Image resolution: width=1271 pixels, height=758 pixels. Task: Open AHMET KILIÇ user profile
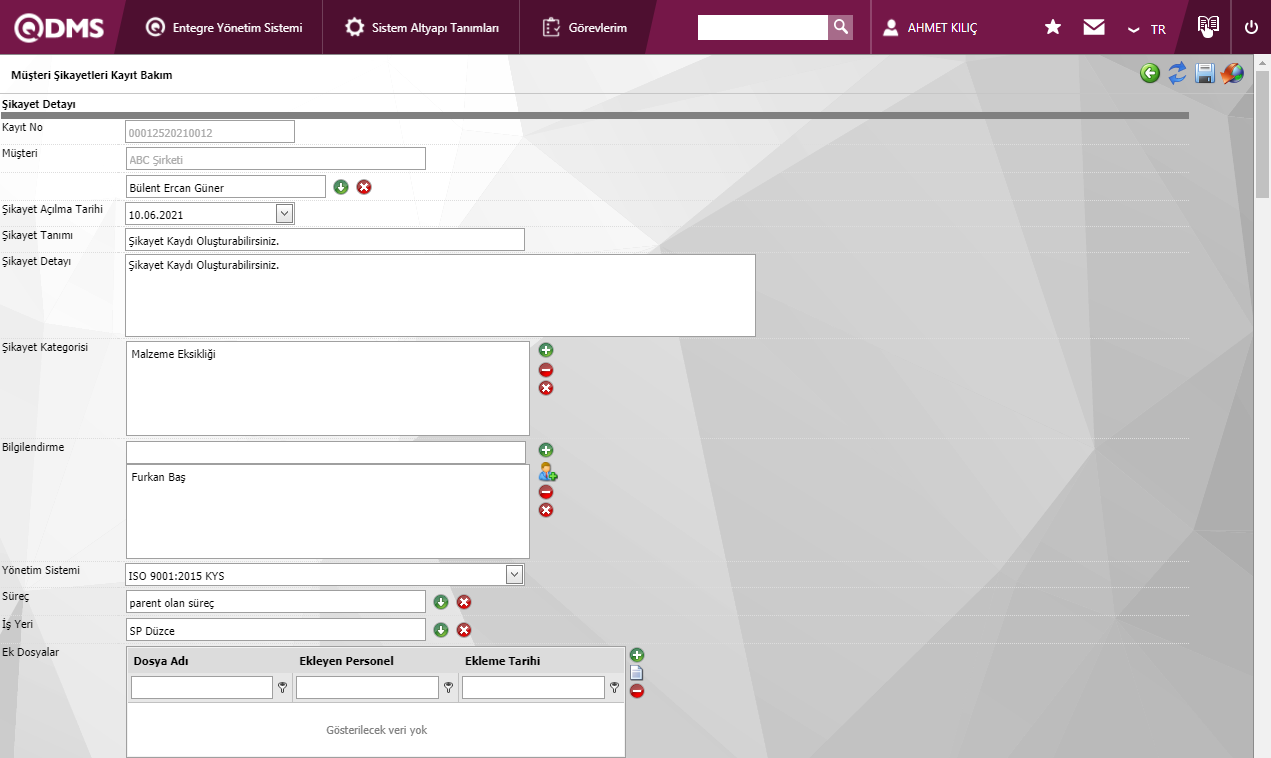click(930, 28)
